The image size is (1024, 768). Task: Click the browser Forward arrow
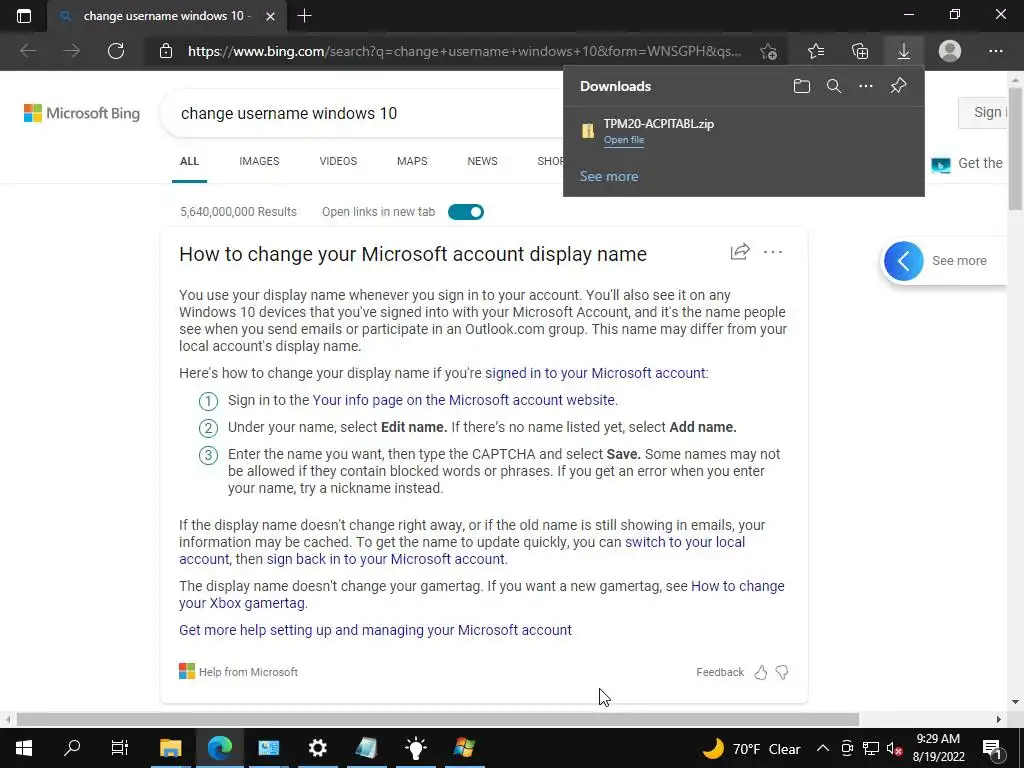pyautogui.click(x=72, y=51)
